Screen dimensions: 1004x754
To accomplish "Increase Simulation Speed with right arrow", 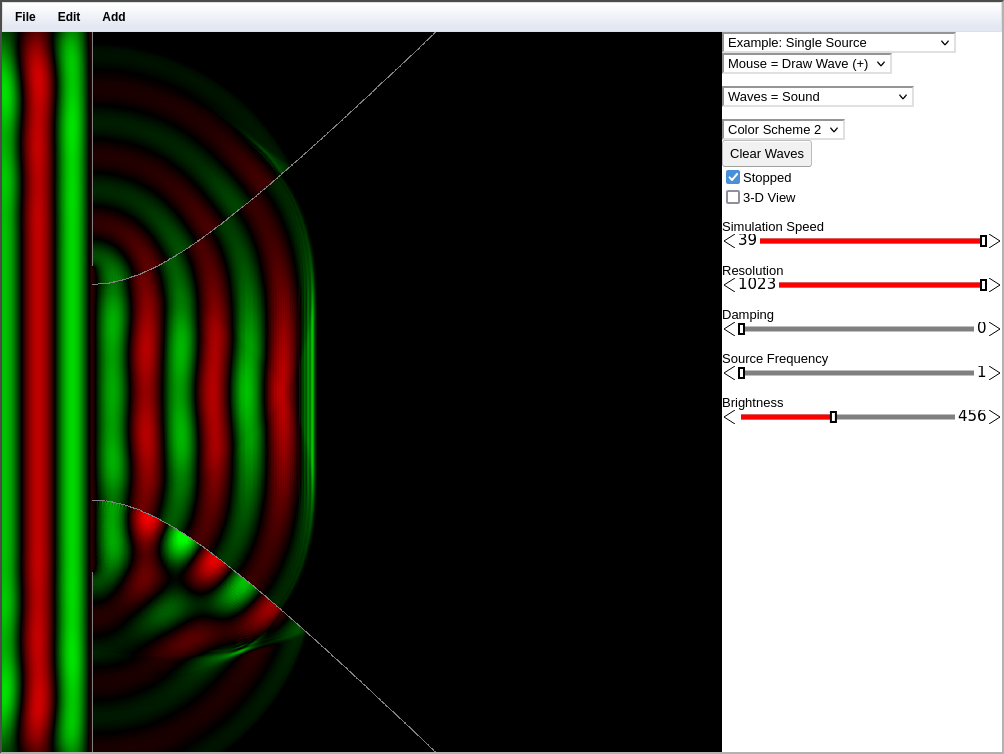I will (994, 241).
